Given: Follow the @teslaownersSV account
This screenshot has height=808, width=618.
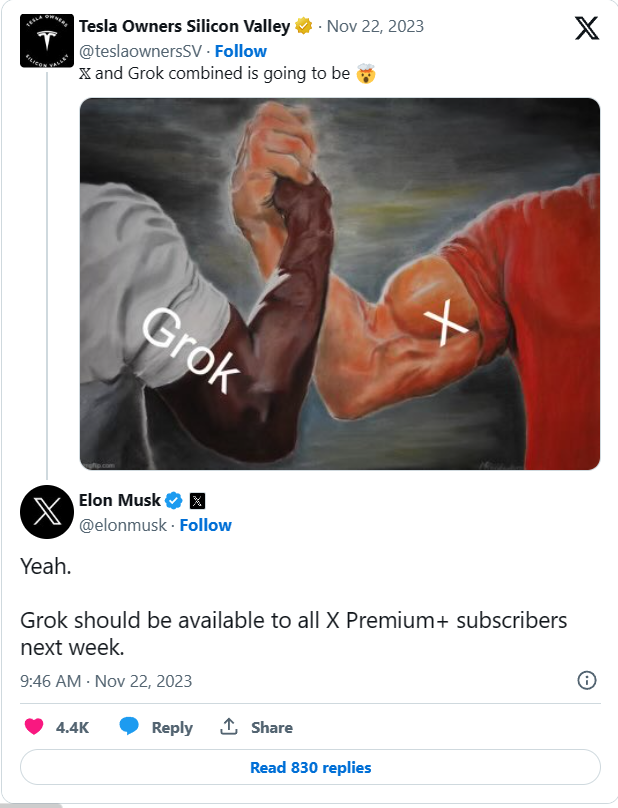Looking at the screenshot, I should pyautogui.click(x=241, y=51).
